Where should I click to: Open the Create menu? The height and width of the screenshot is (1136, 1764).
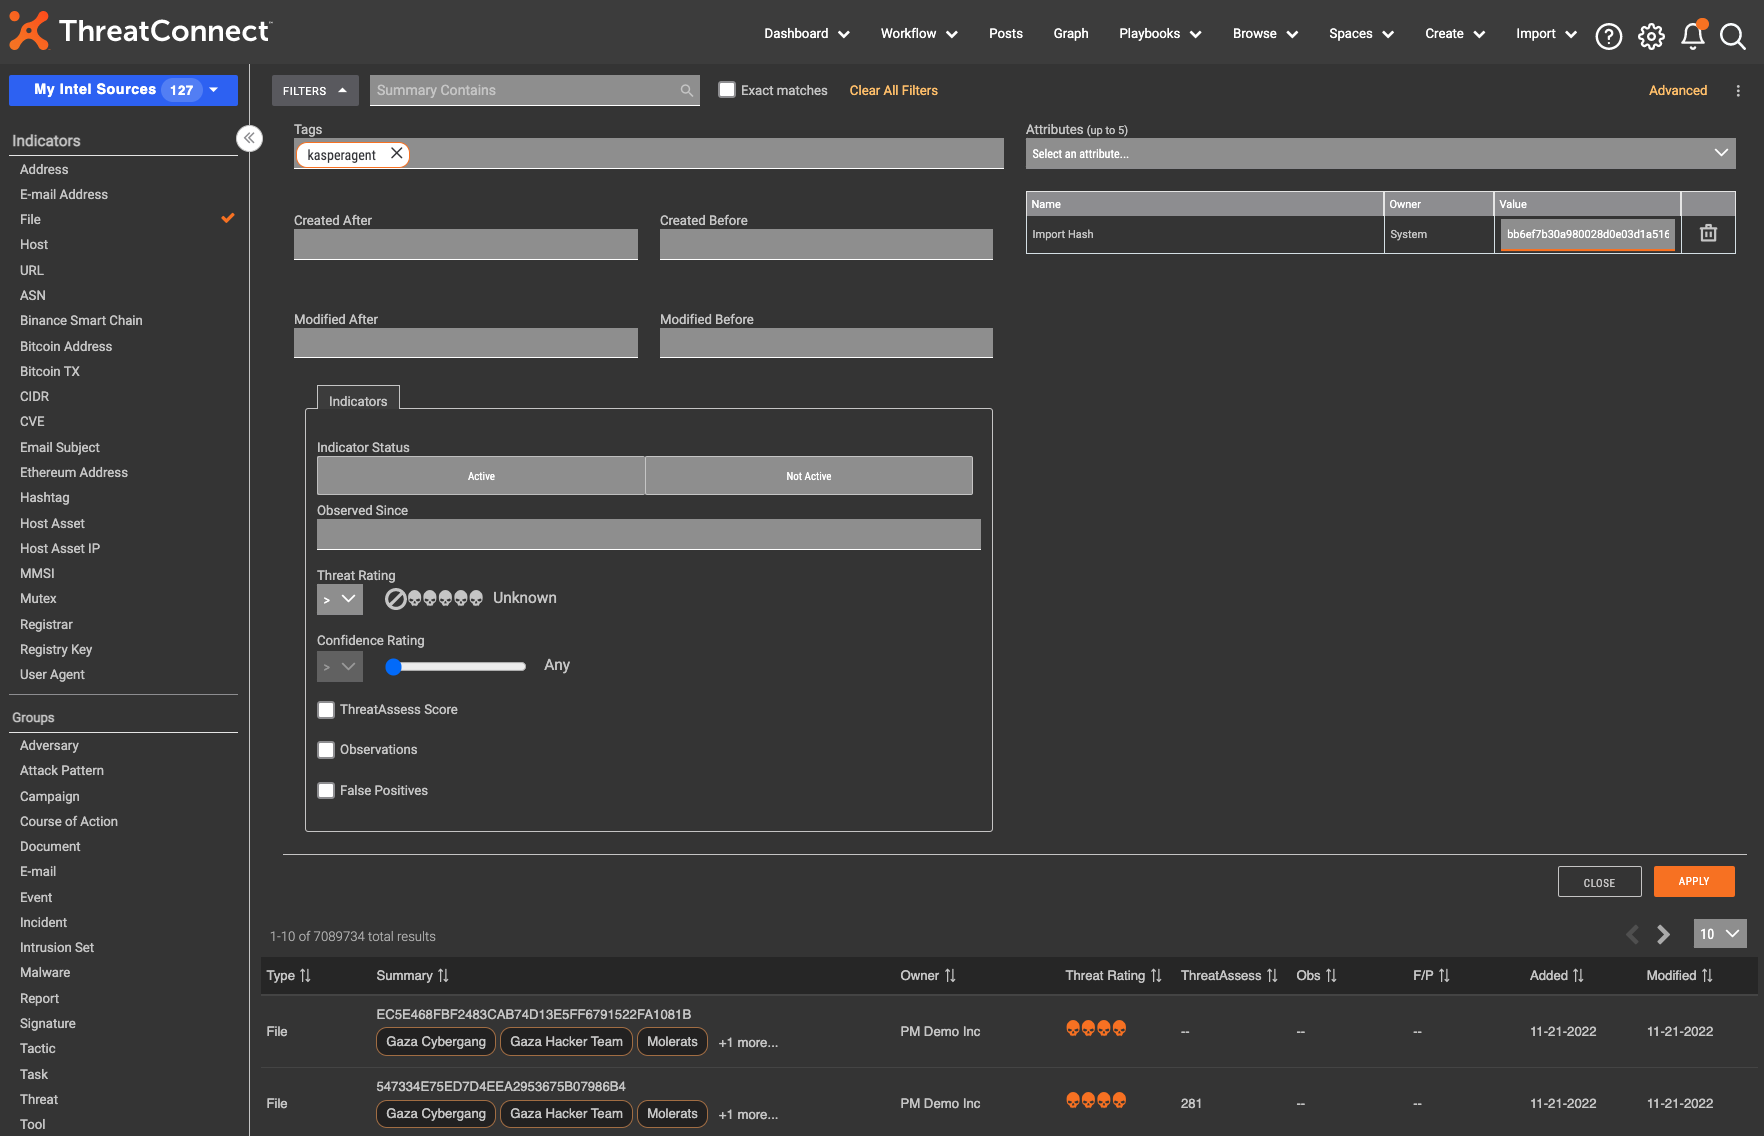tap(1455, 34)
